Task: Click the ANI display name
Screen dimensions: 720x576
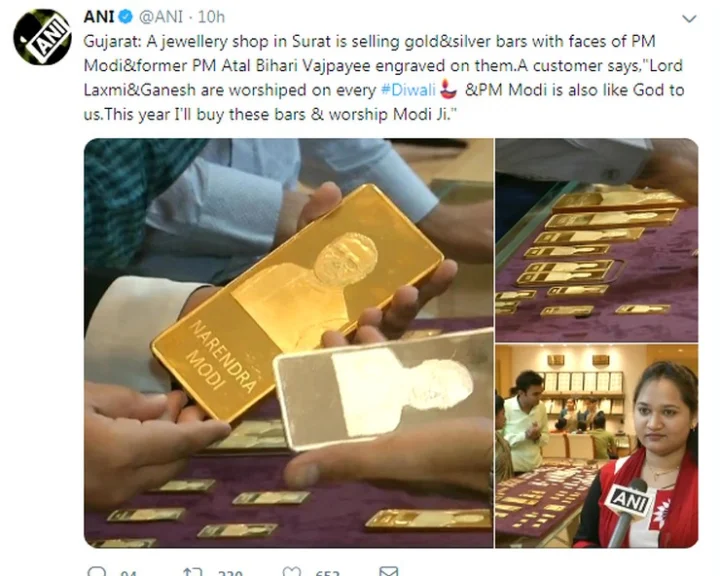Action: point(99,17)
